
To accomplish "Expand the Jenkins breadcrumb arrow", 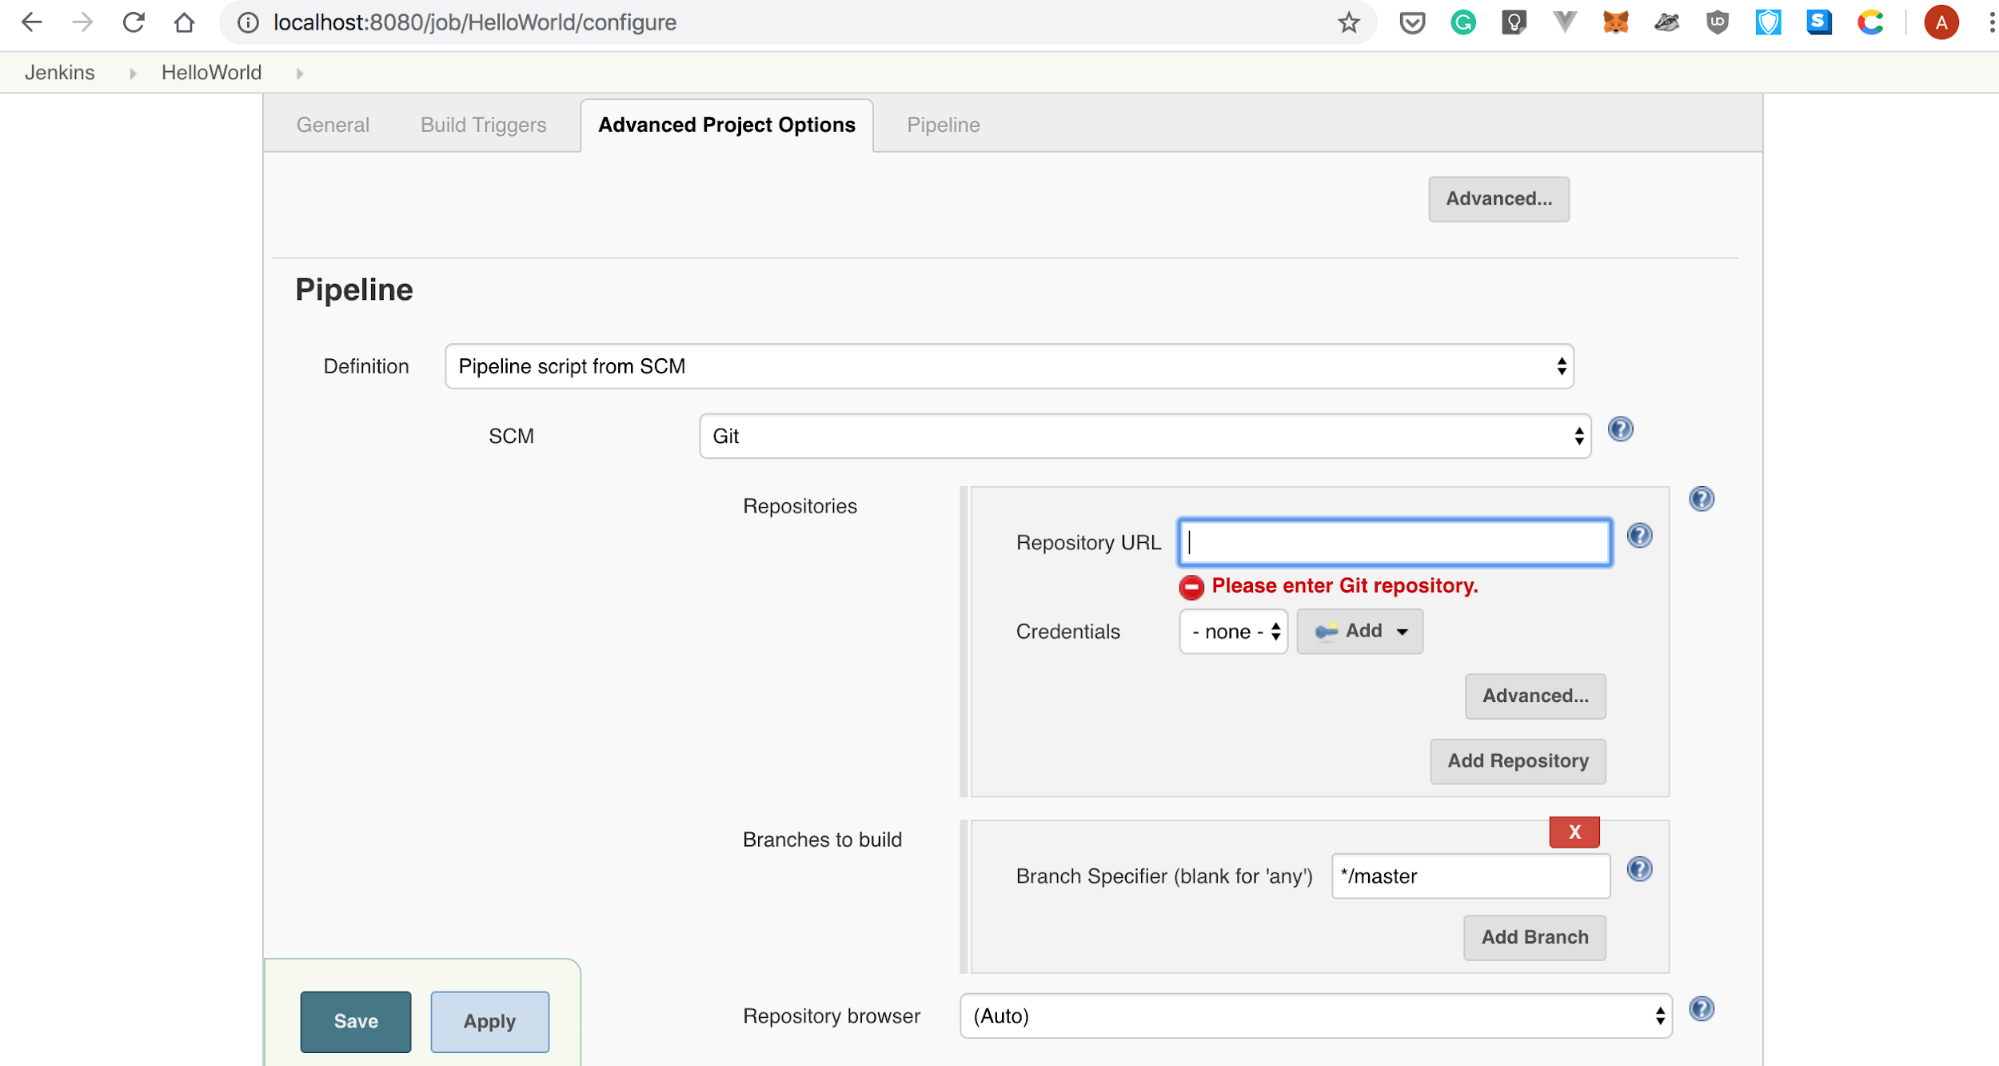I will click(x=132, y=73).
